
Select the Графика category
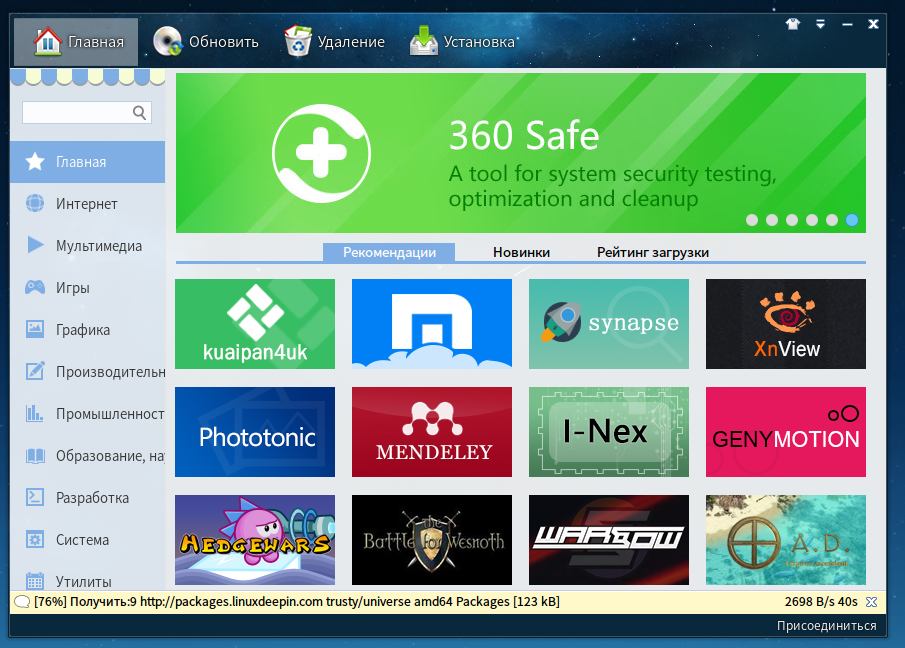(87, 329)
